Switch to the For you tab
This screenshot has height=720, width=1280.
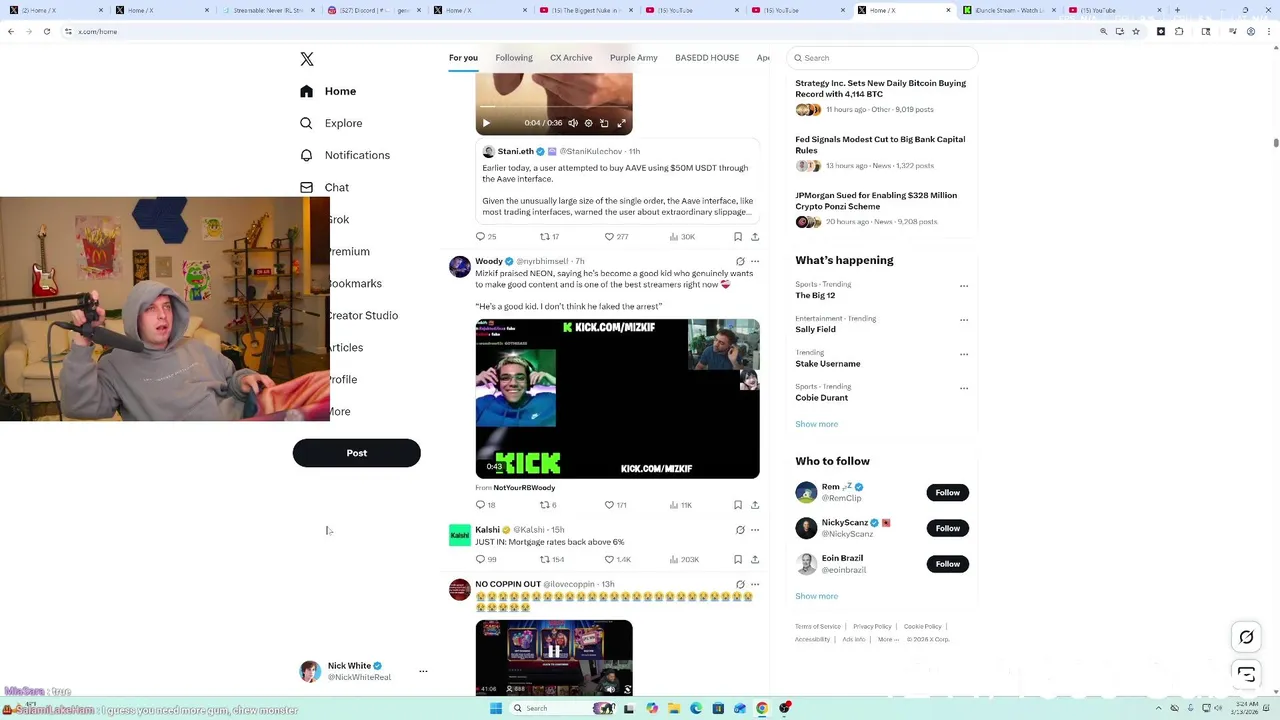point(463,58)
